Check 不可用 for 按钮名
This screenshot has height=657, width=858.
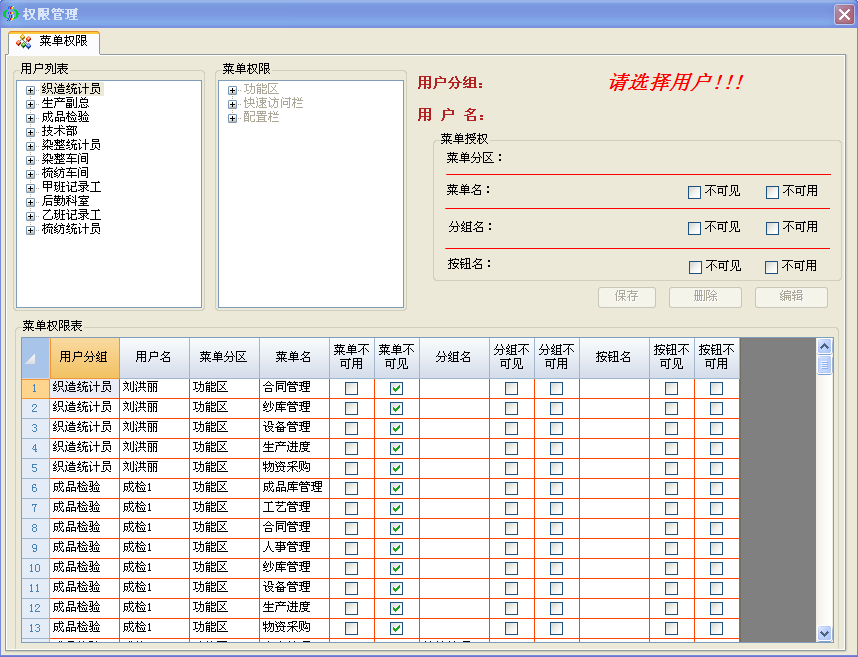click(x=772, y=267)
